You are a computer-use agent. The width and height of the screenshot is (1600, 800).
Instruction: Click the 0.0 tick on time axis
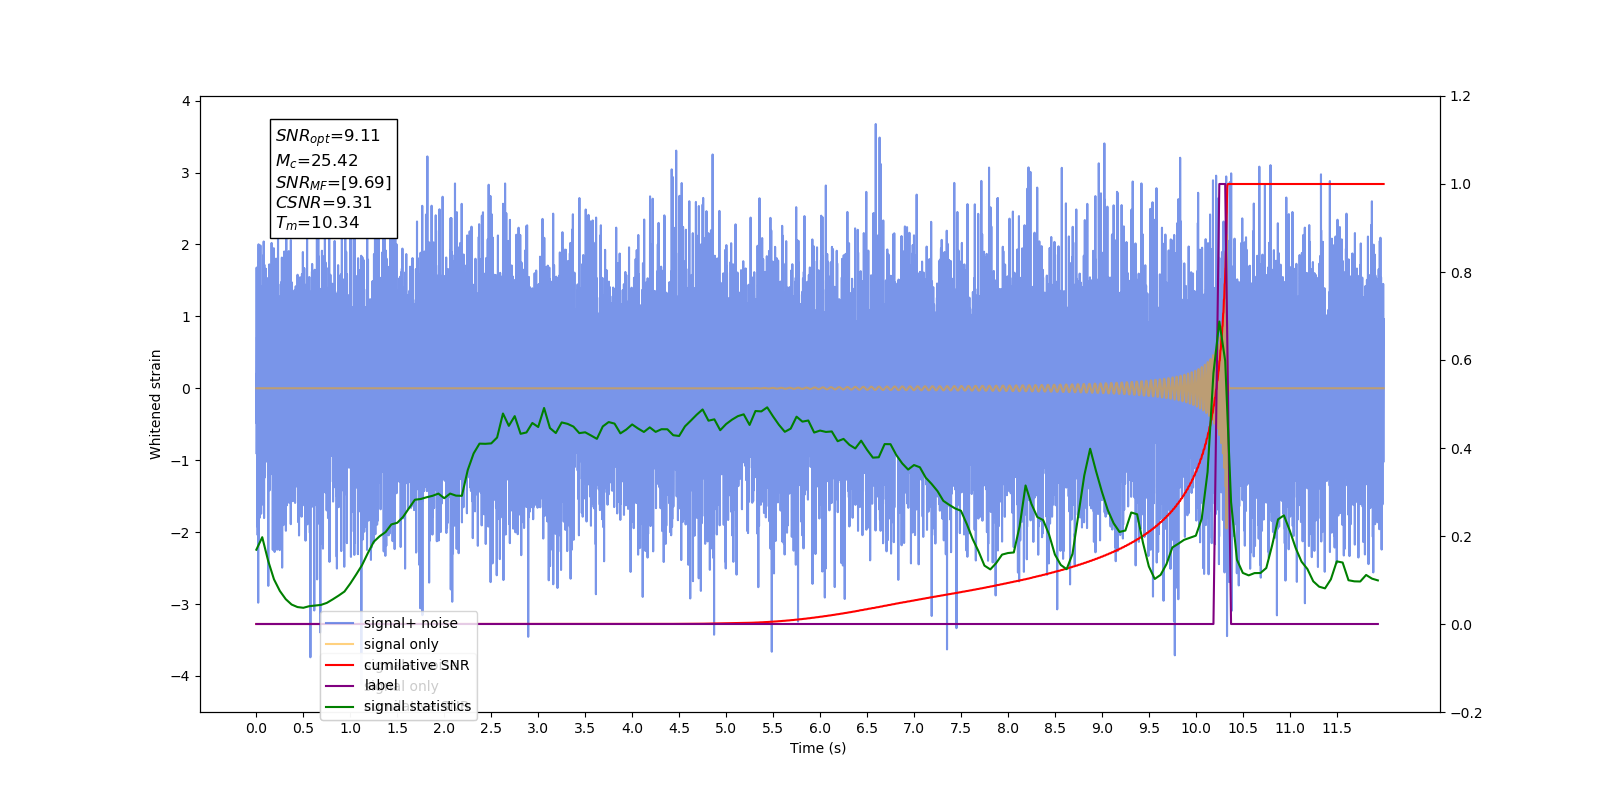tap(256, 728)
